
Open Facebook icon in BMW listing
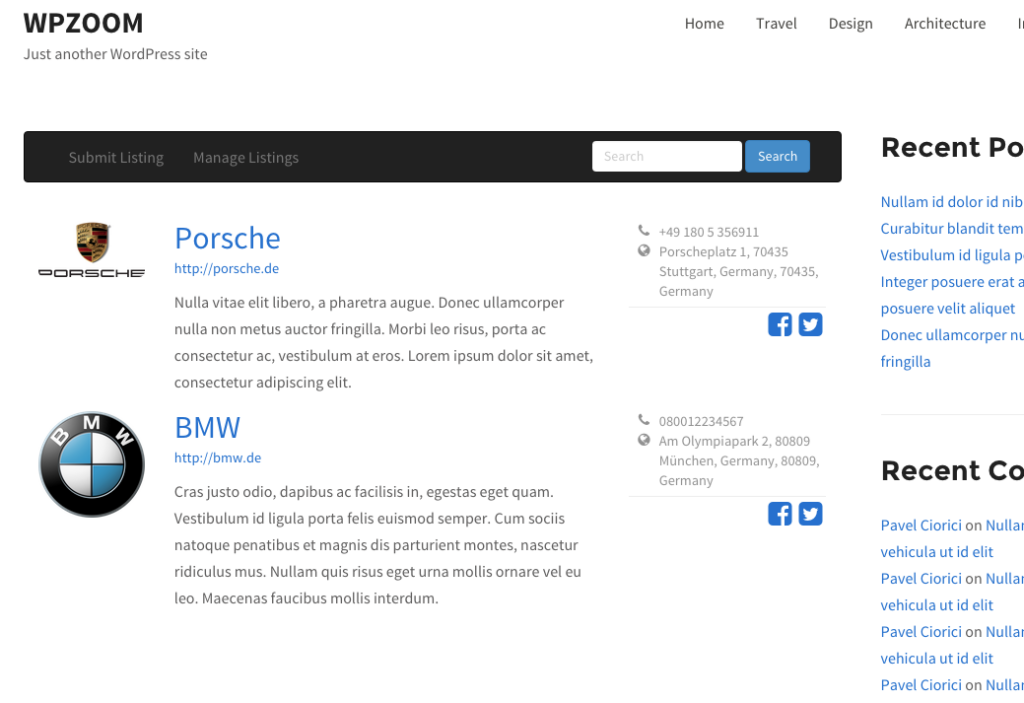(x=780, y=514)
